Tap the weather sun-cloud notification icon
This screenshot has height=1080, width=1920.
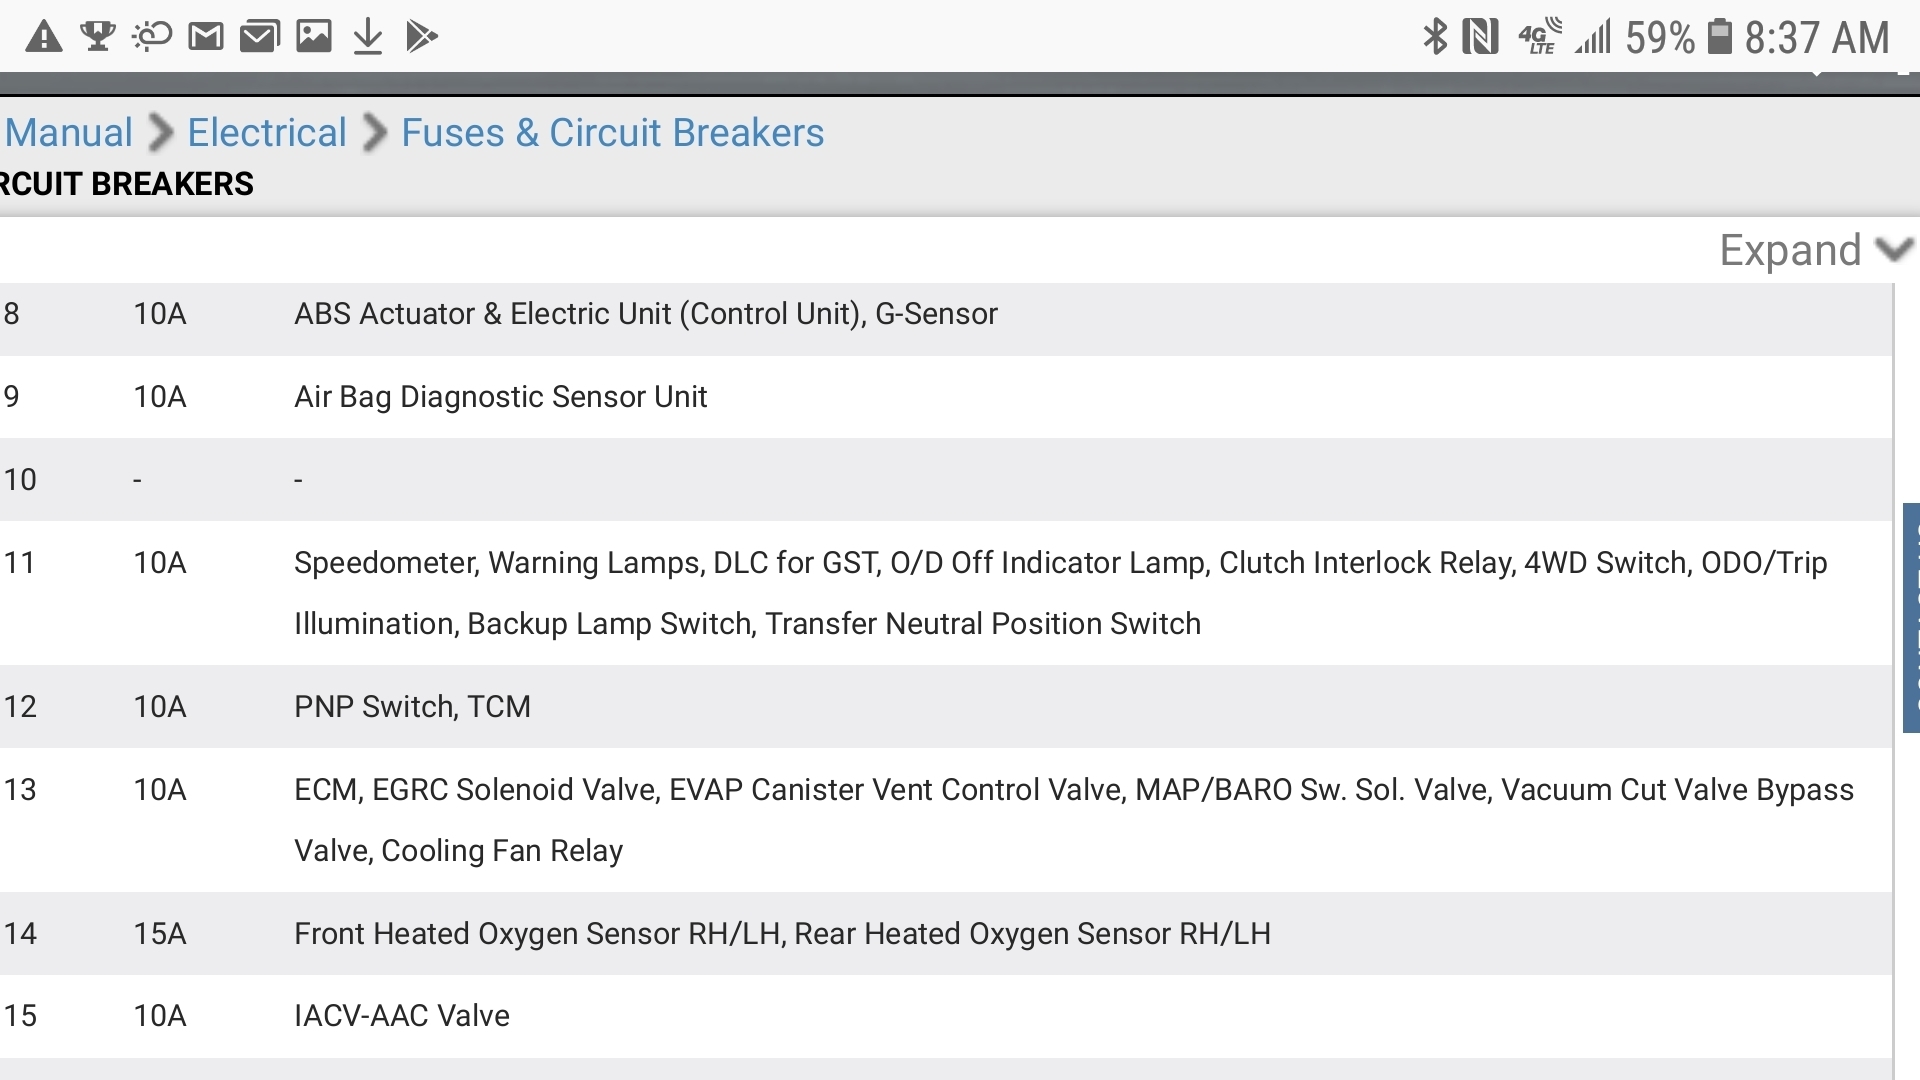coord(152,37)
